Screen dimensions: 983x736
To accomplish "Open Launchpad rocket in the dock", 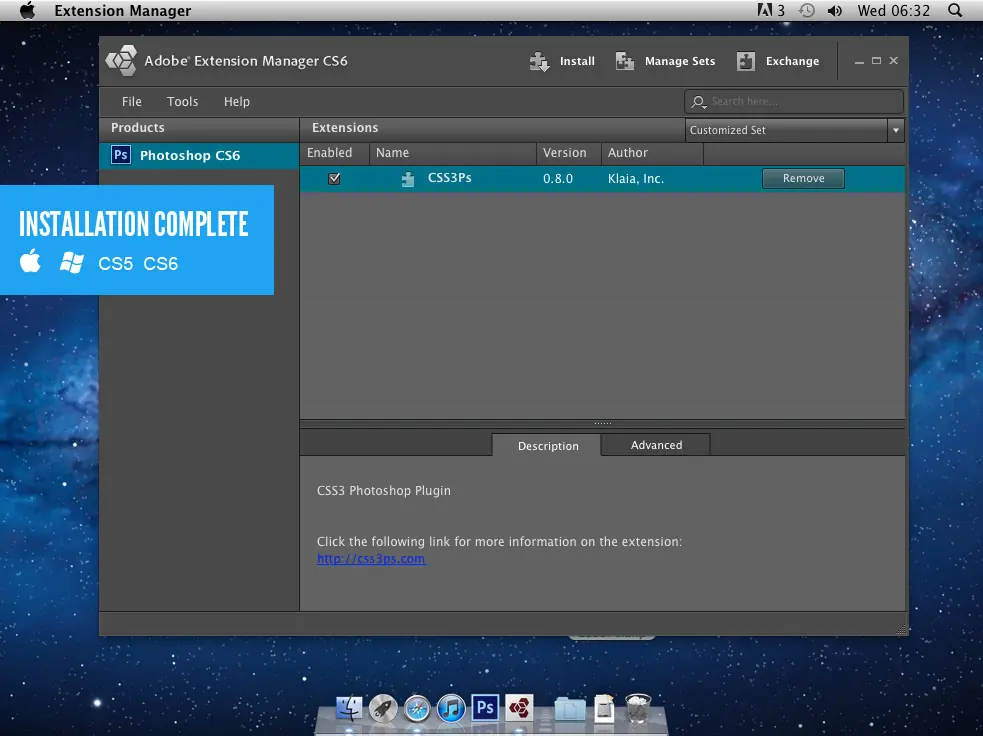I will click(383, 708).
